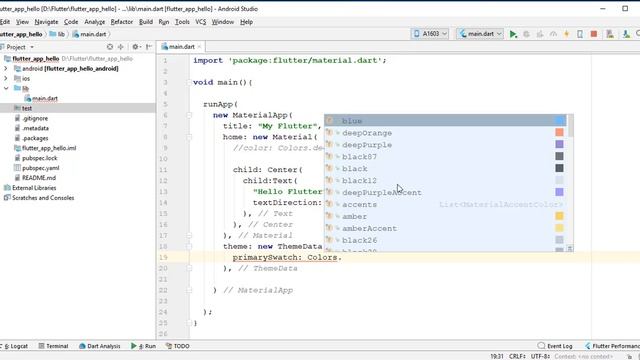The image size is (640, 360).
Task: Open Project panel settings gear
Action: pyautogui.click(x=135, y=47)
